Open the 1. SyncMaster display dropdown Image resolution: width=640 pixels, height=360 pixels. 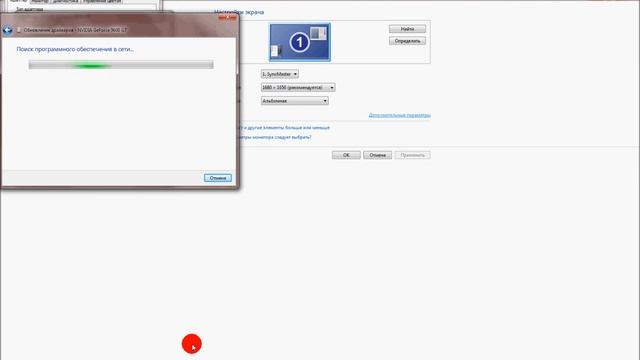[280, 74]
